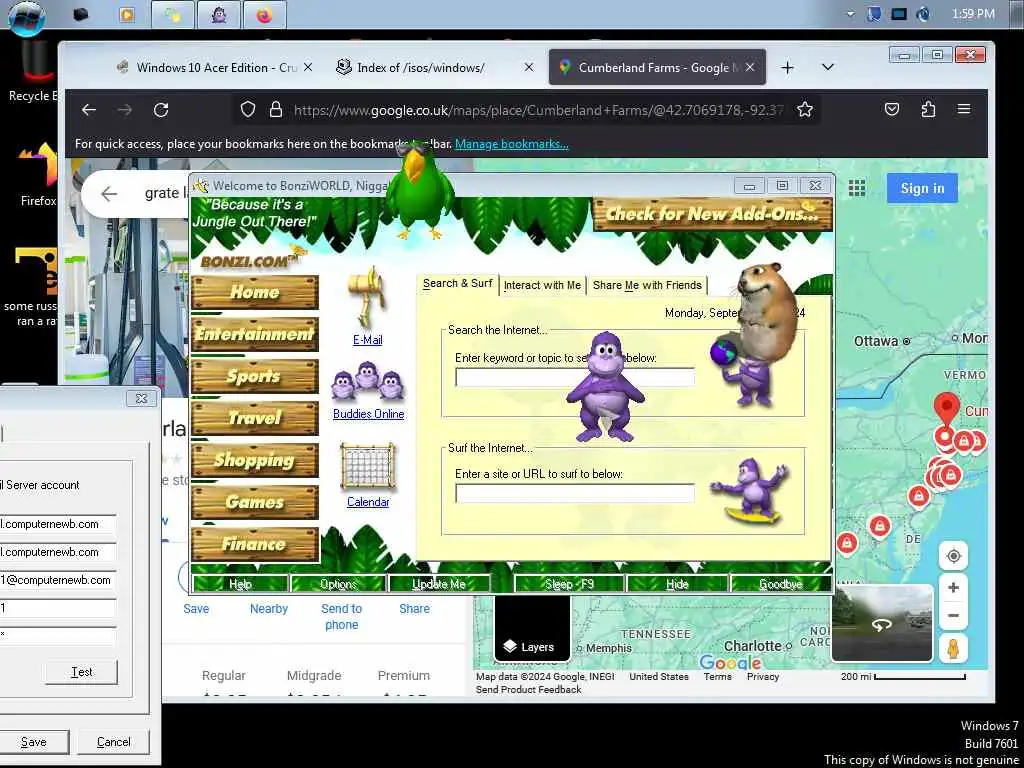1024x768 pixels.
Task: Click the BonziWORLD Options button
Action: (338, 584)
